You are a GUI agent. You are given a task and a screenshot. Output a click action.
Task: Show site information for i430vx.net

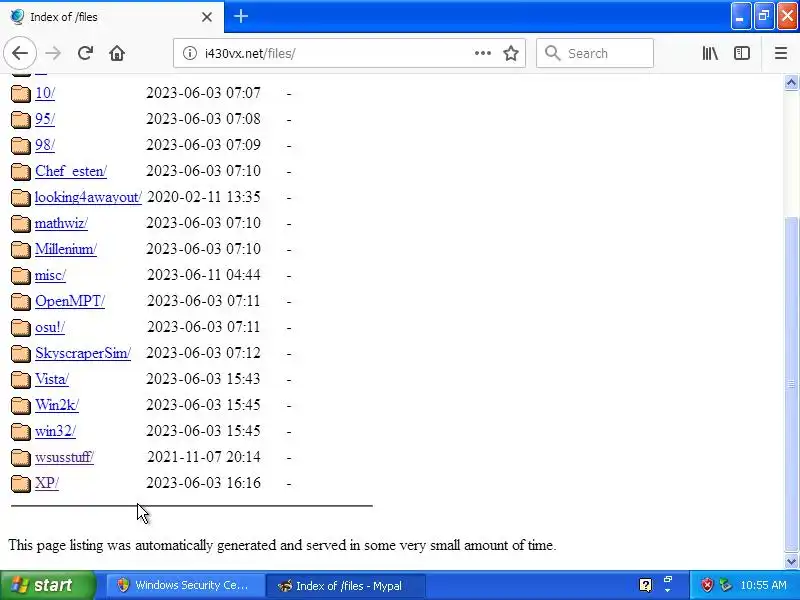(x=189, y=53)
